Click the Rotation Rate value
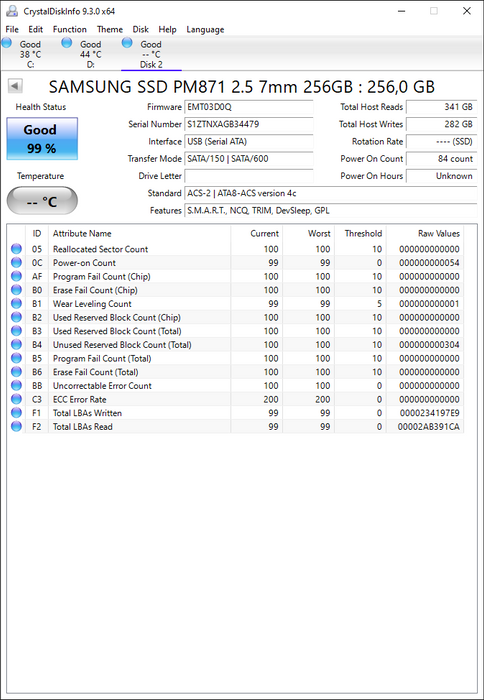The width and height of the screenshot is (484, 700). [x=442, y=142]
